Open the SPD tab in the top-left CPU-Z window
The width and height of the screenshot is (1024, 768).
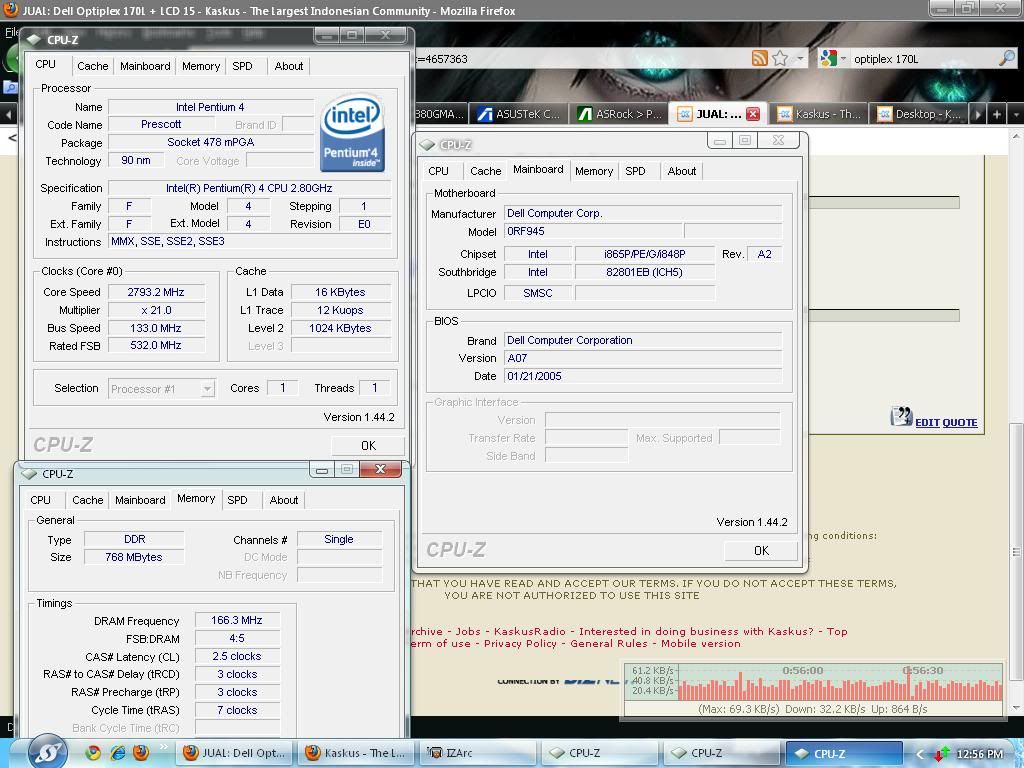pyautogui.click(x=242, y=66)
